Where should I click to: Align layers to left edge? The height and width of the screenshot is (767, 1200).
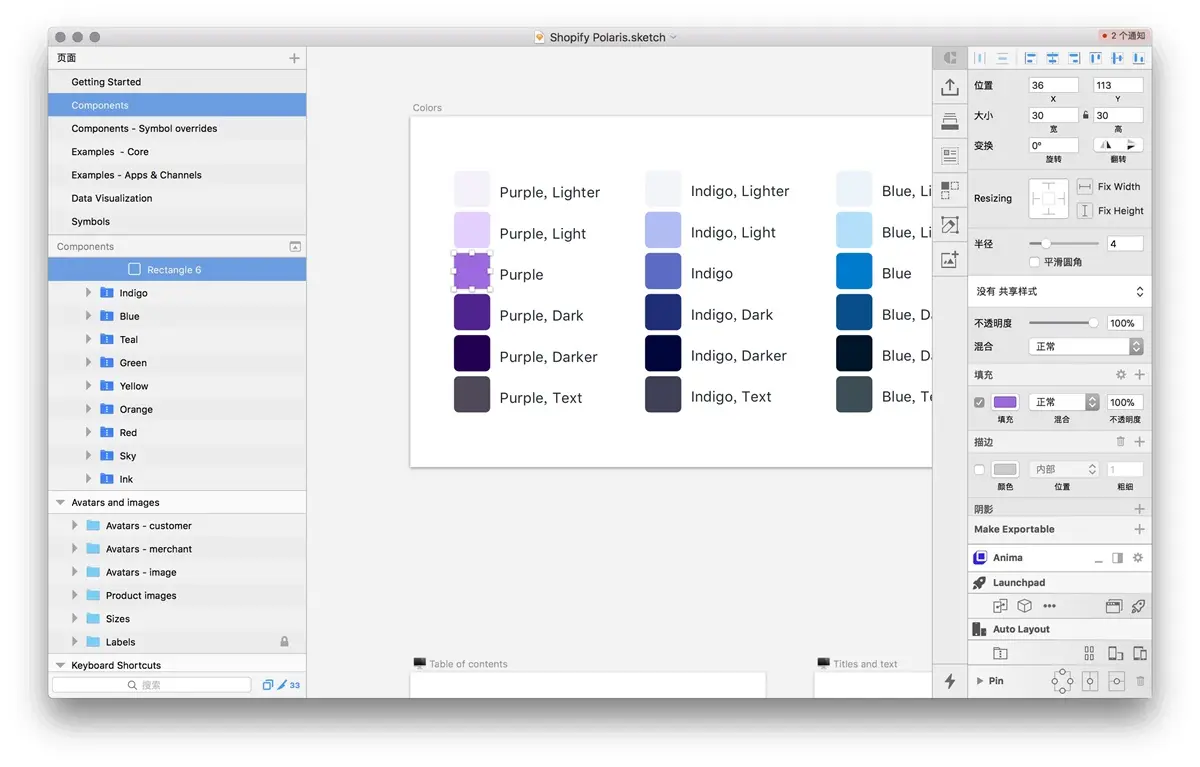click(x=1030, y=59)
